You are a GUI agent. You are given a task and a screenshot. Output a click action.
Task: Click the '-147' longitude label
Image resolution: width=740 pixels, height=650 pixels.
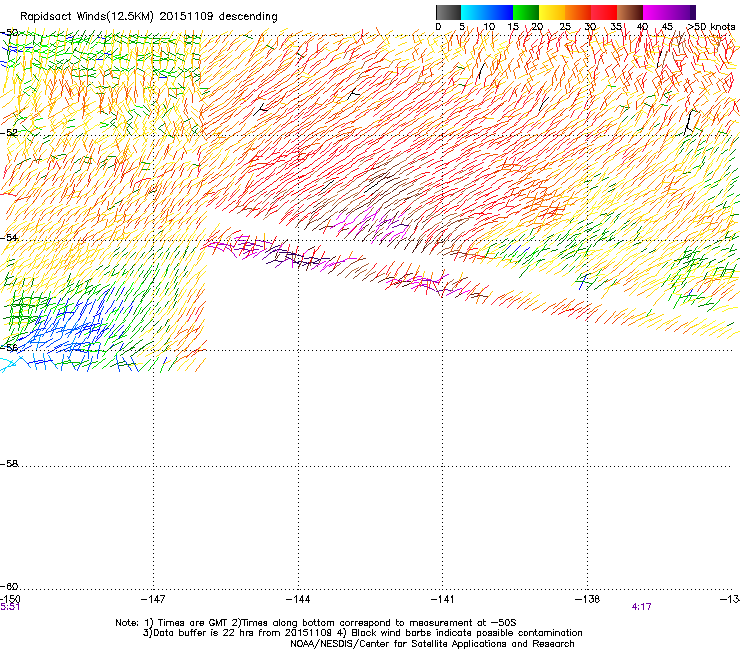pyautogui.click(x=153, y=599)
